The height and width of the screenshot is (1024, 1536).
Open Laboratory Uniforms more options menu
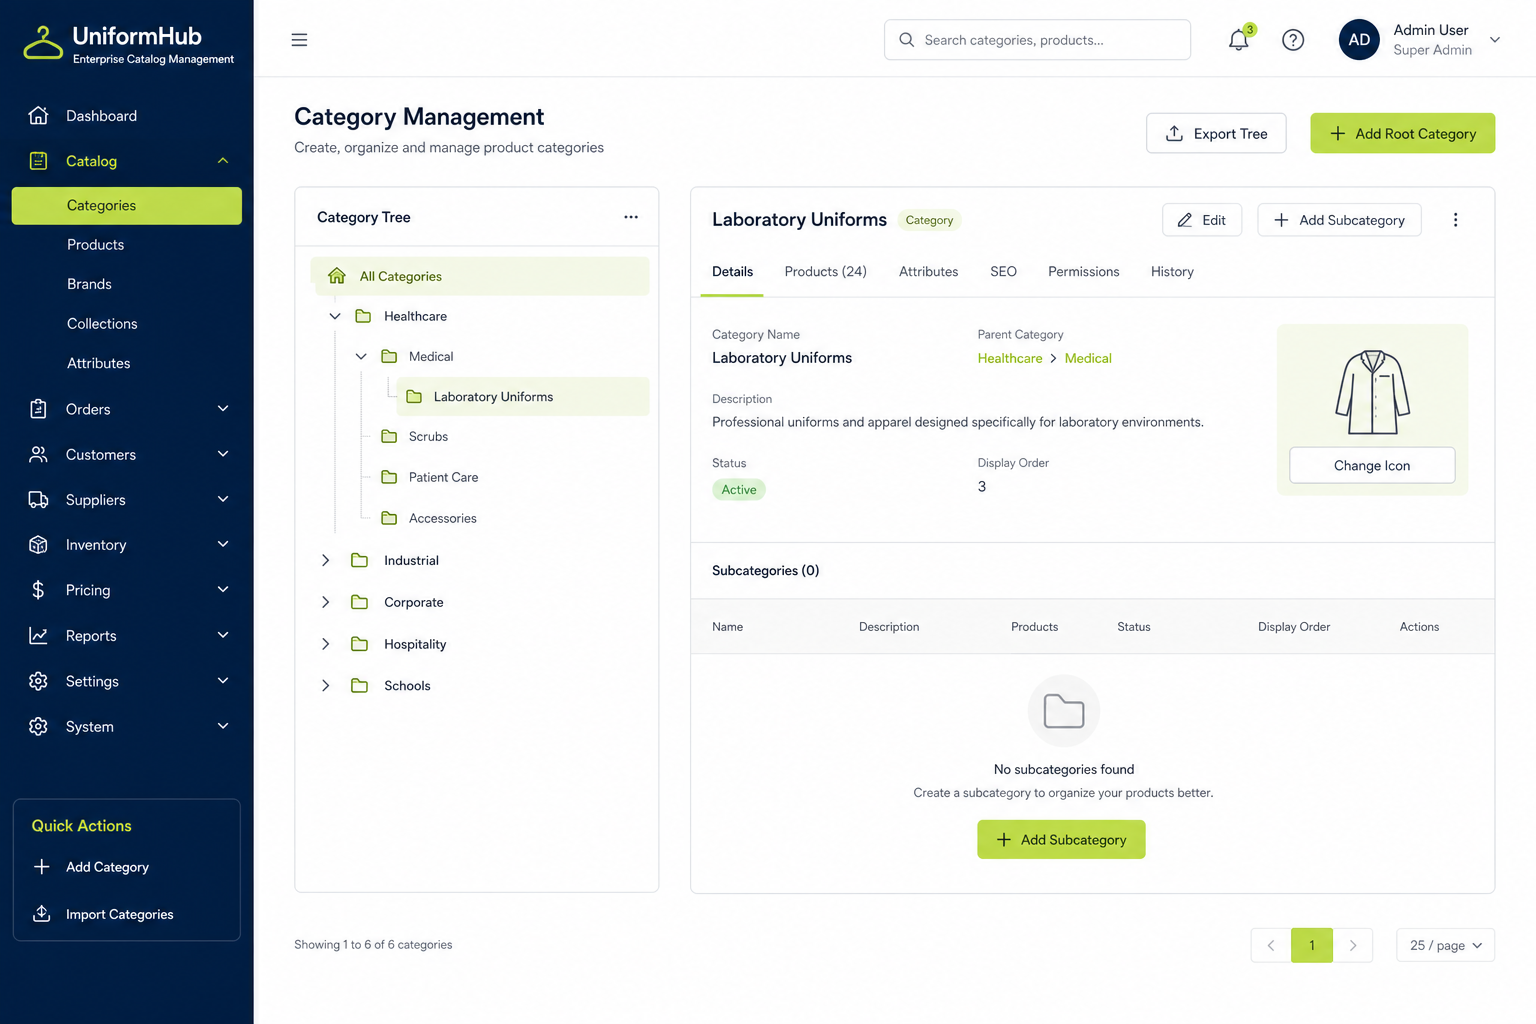click(x=1455, y=220)
